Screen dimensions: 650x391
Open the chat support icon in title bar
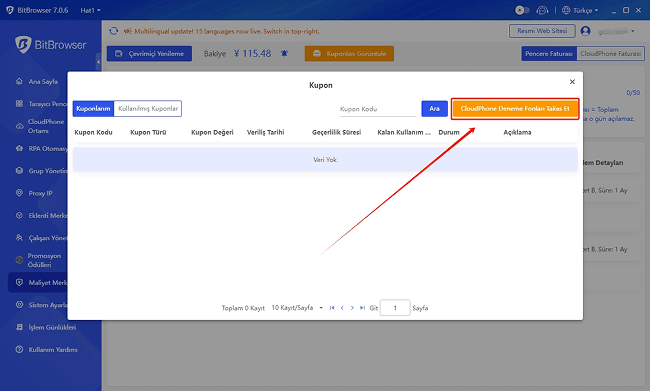(542, 10)
